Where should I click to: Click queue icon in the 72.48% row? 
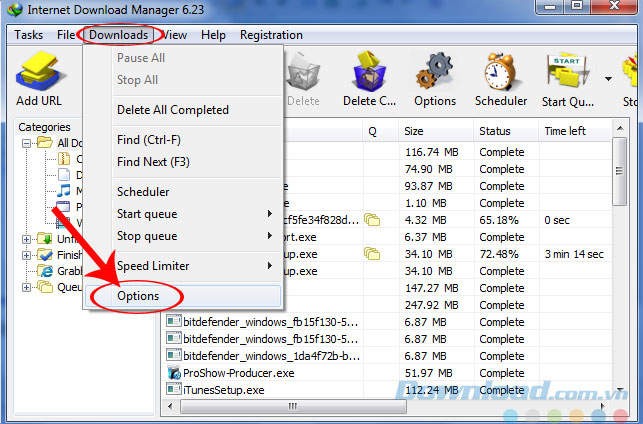(372, 254)
